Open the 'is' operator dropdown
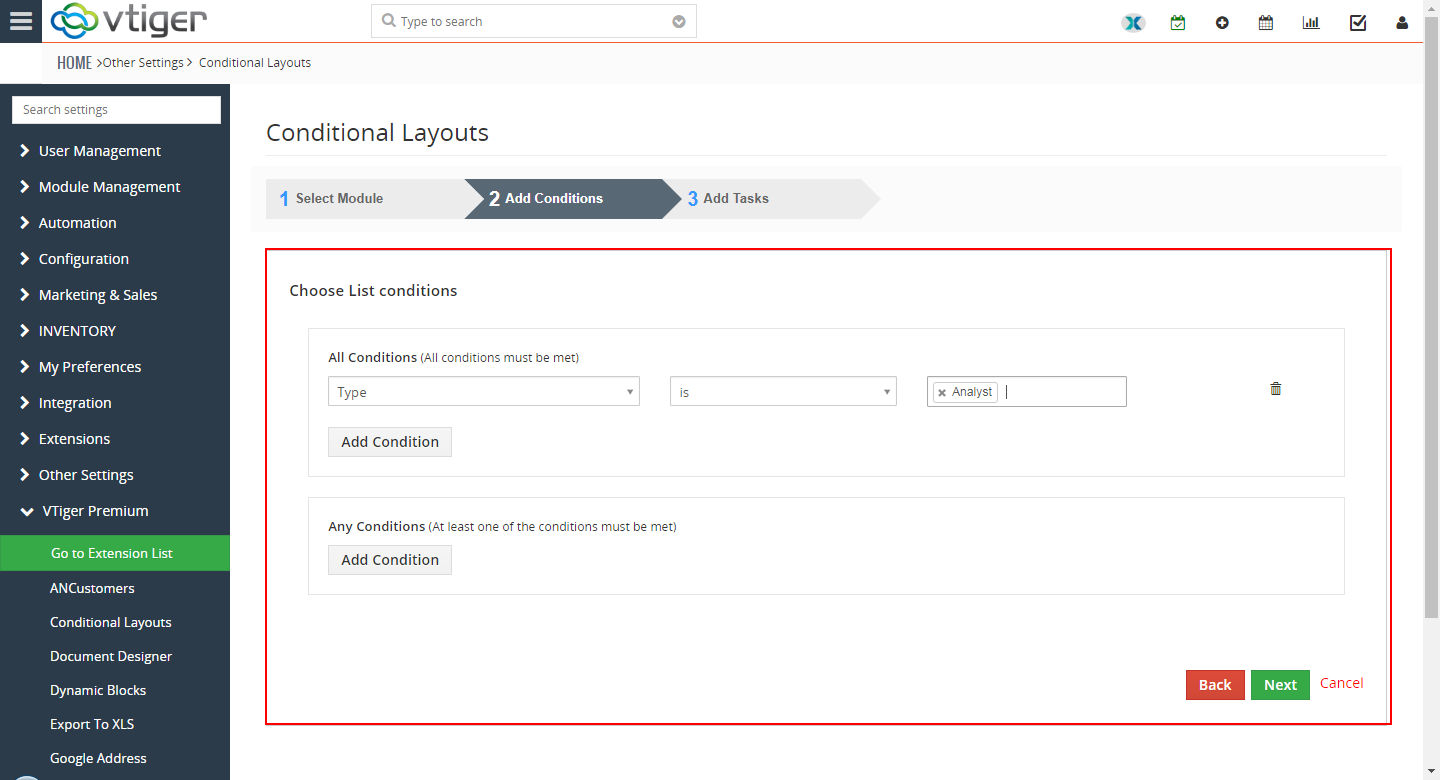 pyautogui.click(x=783, y=391)
